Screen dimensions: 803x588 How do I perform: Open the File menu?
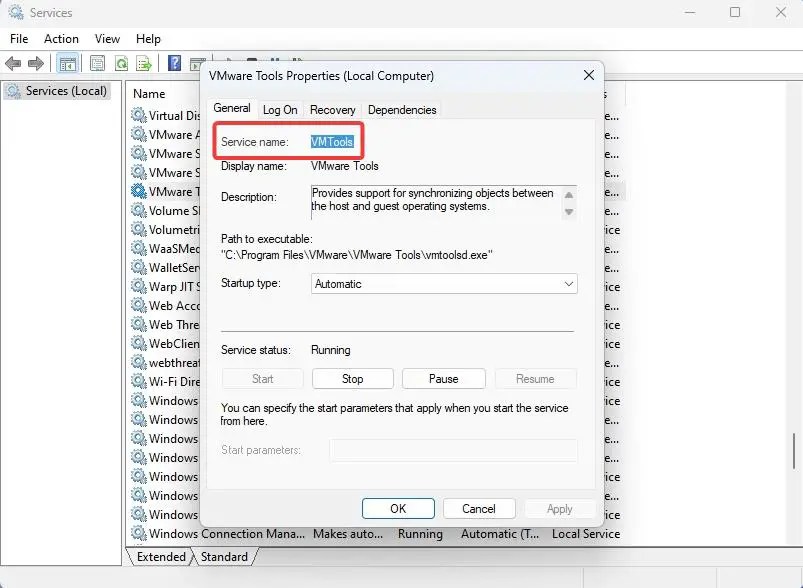[x=19, y=39]
